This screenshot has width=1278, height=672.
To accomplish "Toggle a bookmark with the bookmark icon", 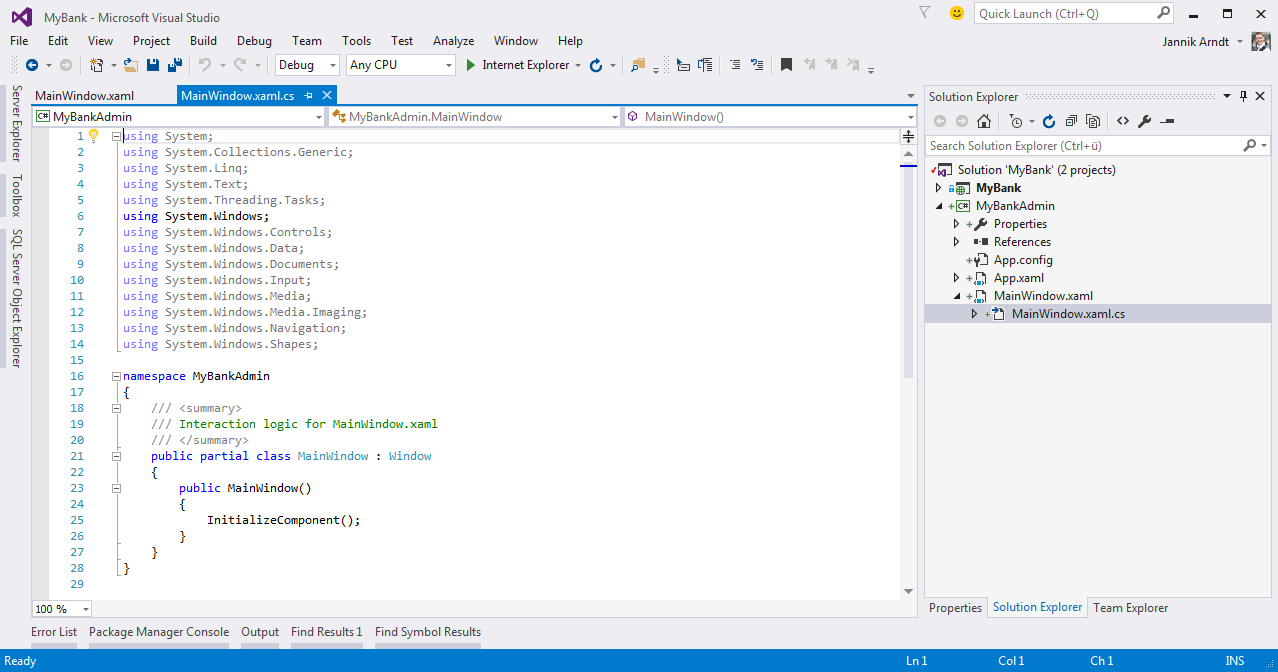I will coord(786,65).
